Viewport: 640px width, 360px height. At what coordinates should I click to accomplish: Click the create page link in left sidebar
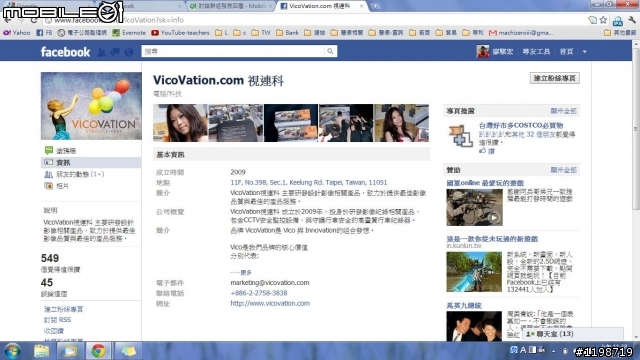[x=63, y=309]
